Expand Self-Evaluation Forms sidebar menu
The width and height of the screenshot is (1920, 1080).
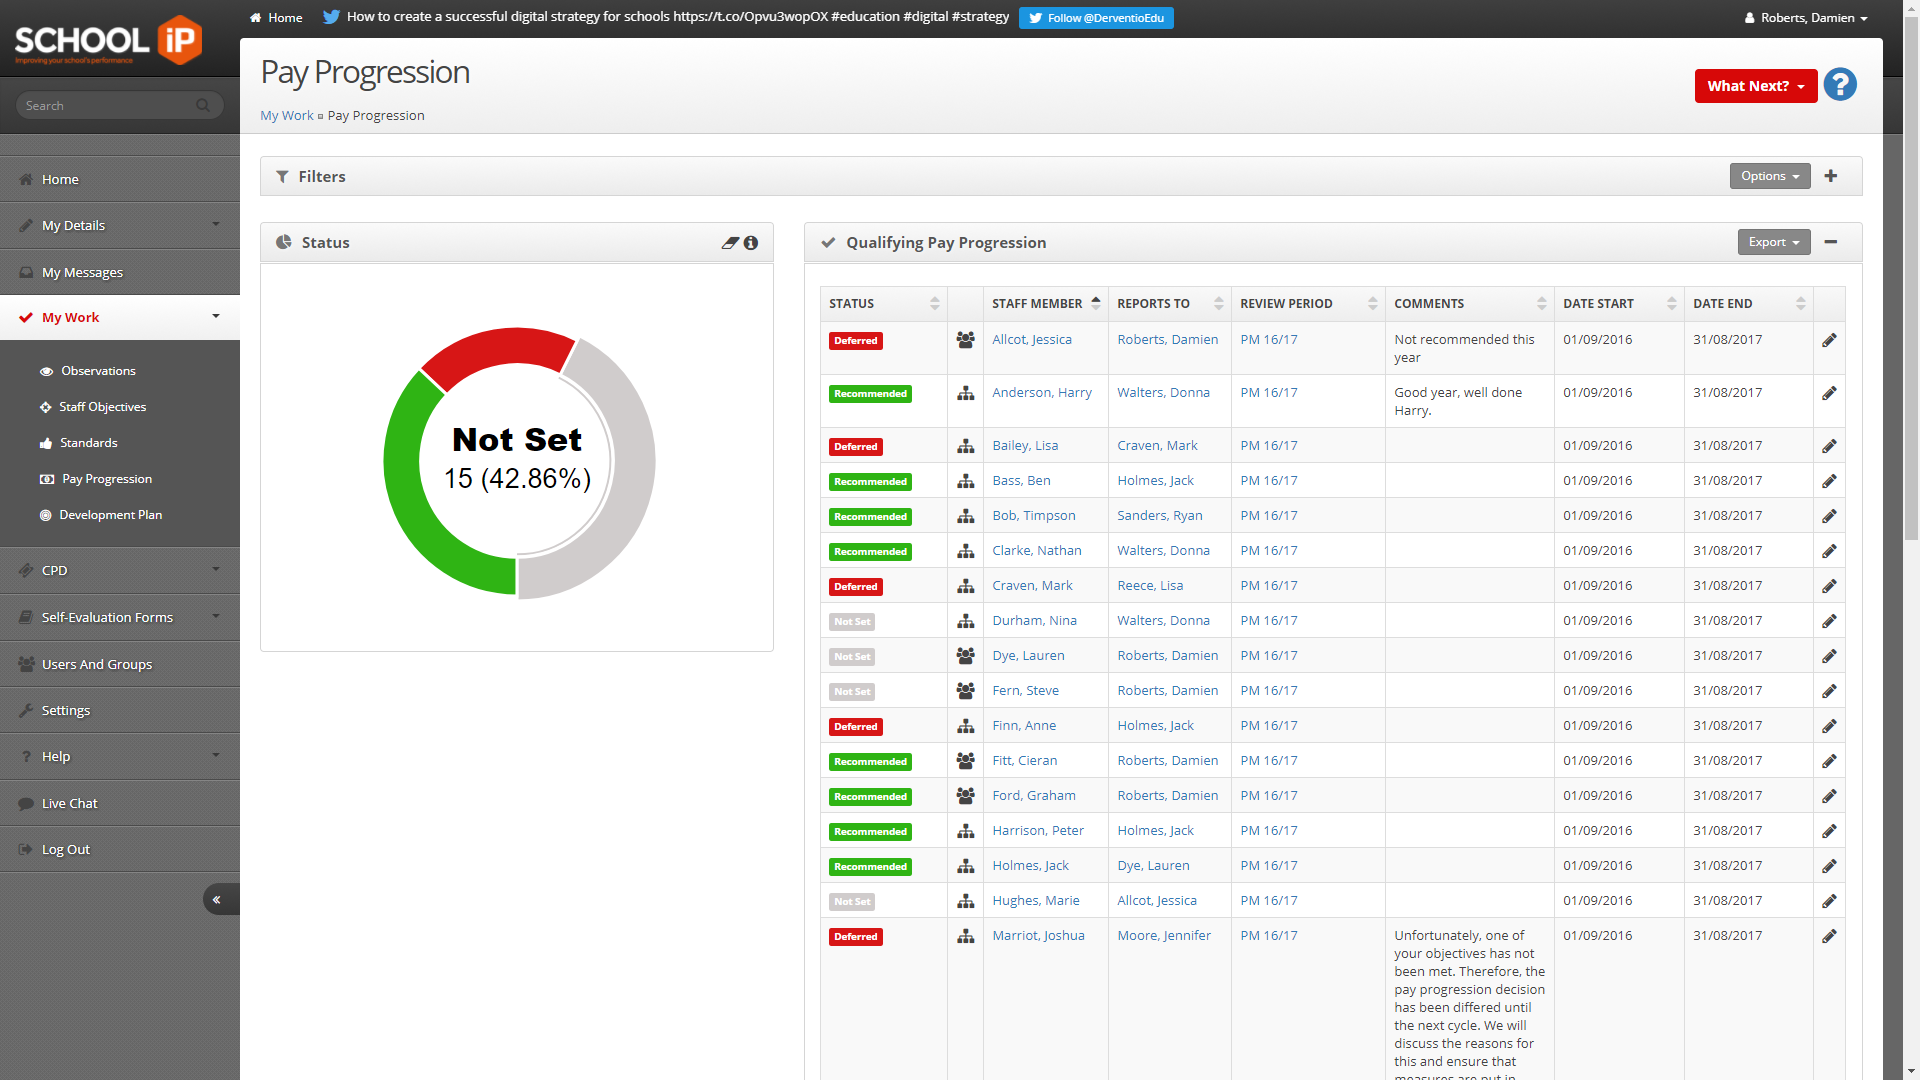click(120, 617)
